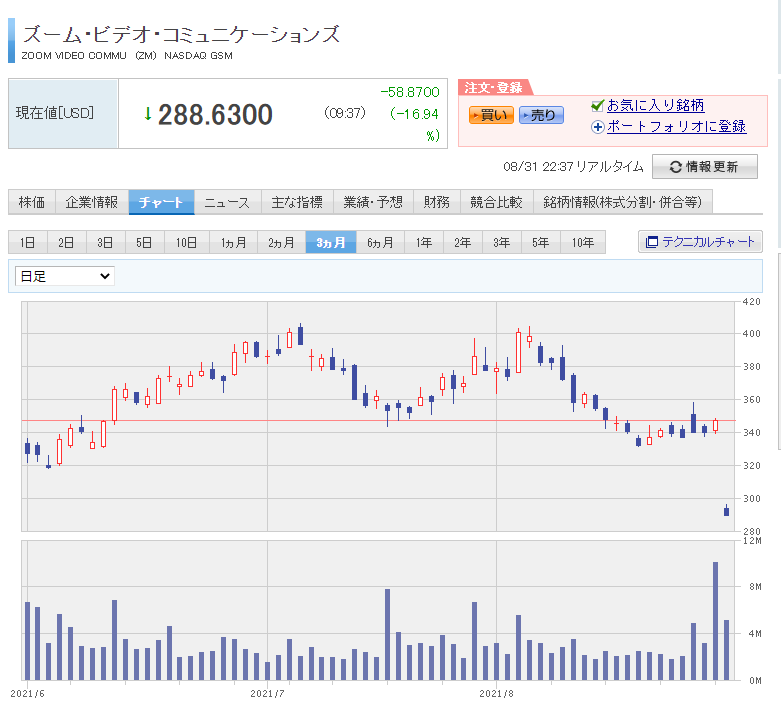Select the チャート tab
781x704 pixels.
point(161,202)
